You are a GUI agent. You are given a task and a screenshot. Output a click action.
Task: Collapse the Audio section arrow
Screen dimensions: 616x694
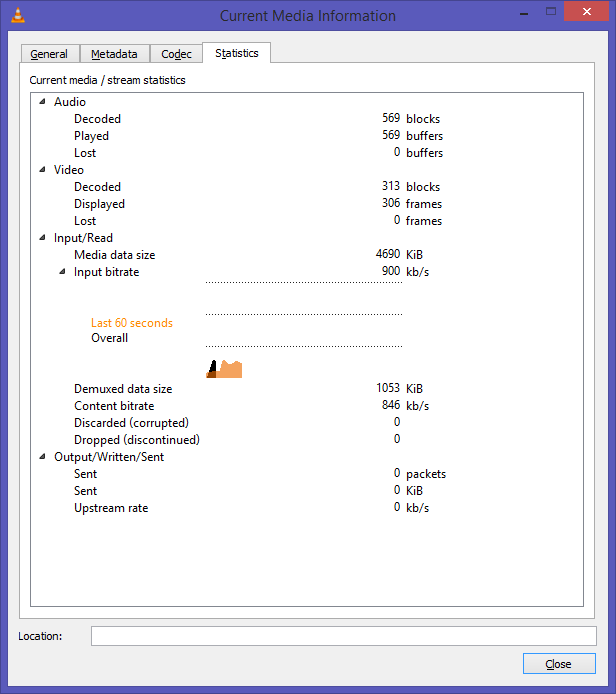[42, 102]
